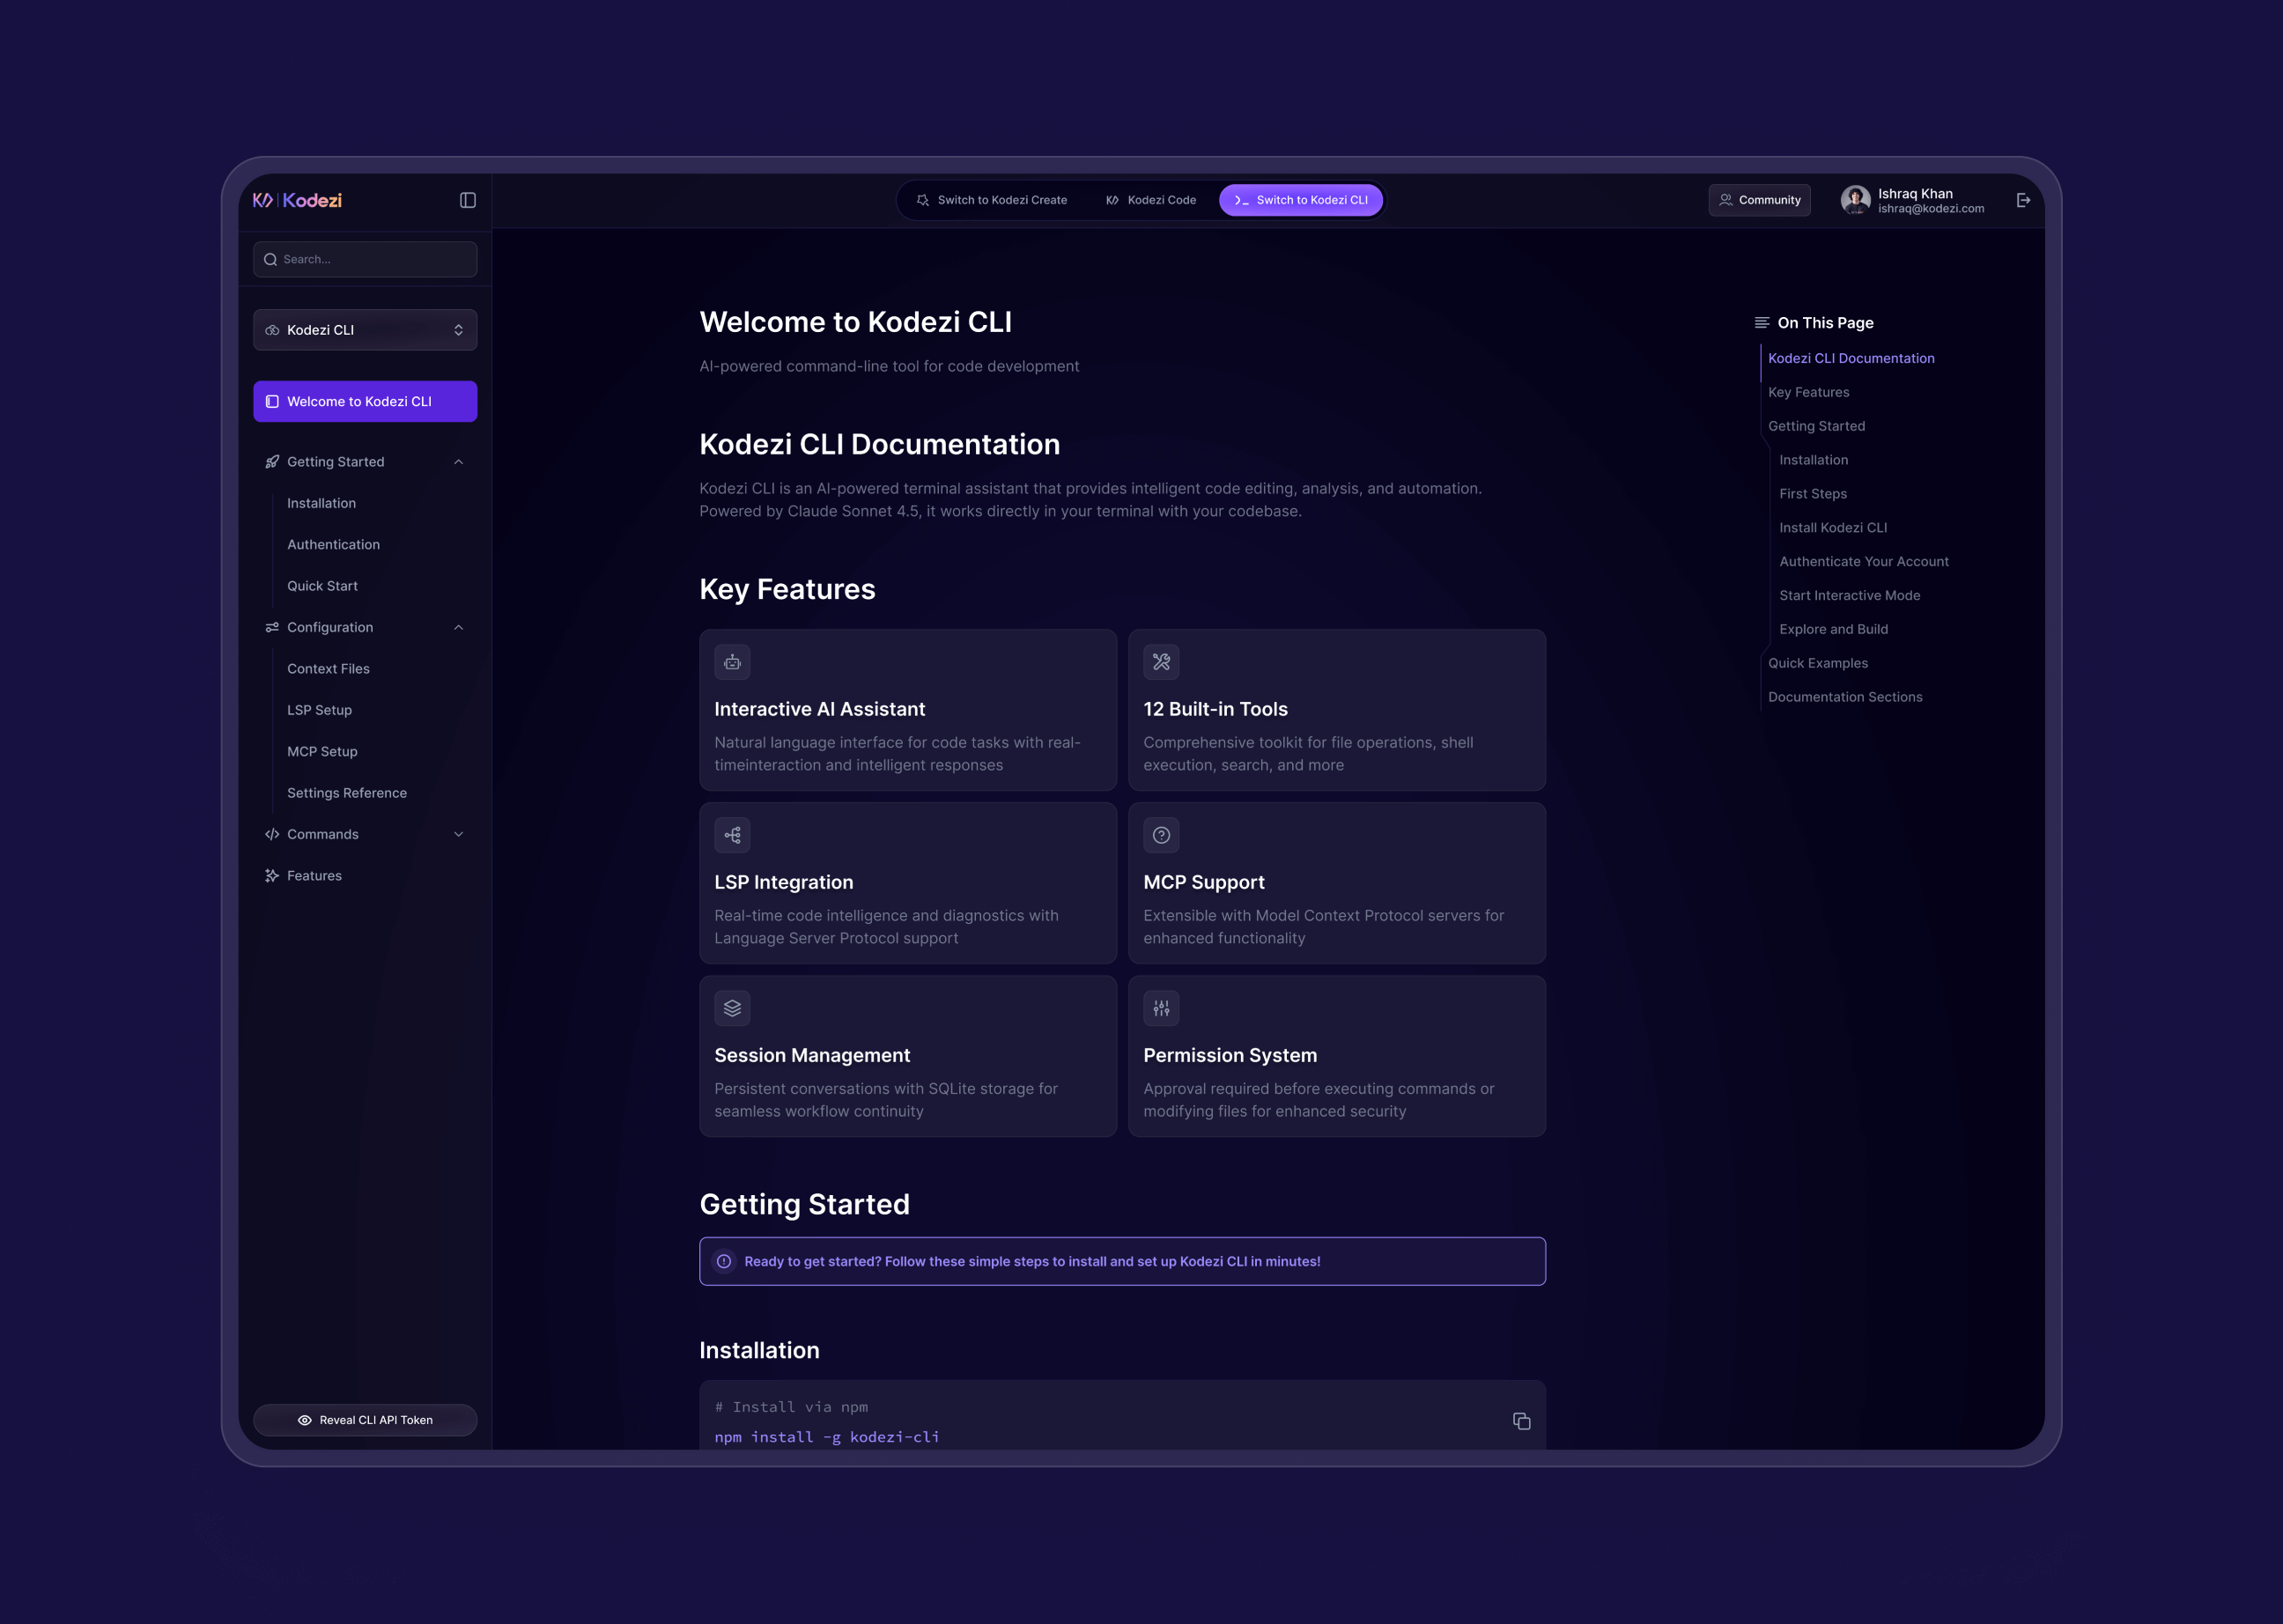Click the 12 Built-in Tools icon
The height and width of the screenshot is (1624, 2283).
click(1161, 661)
